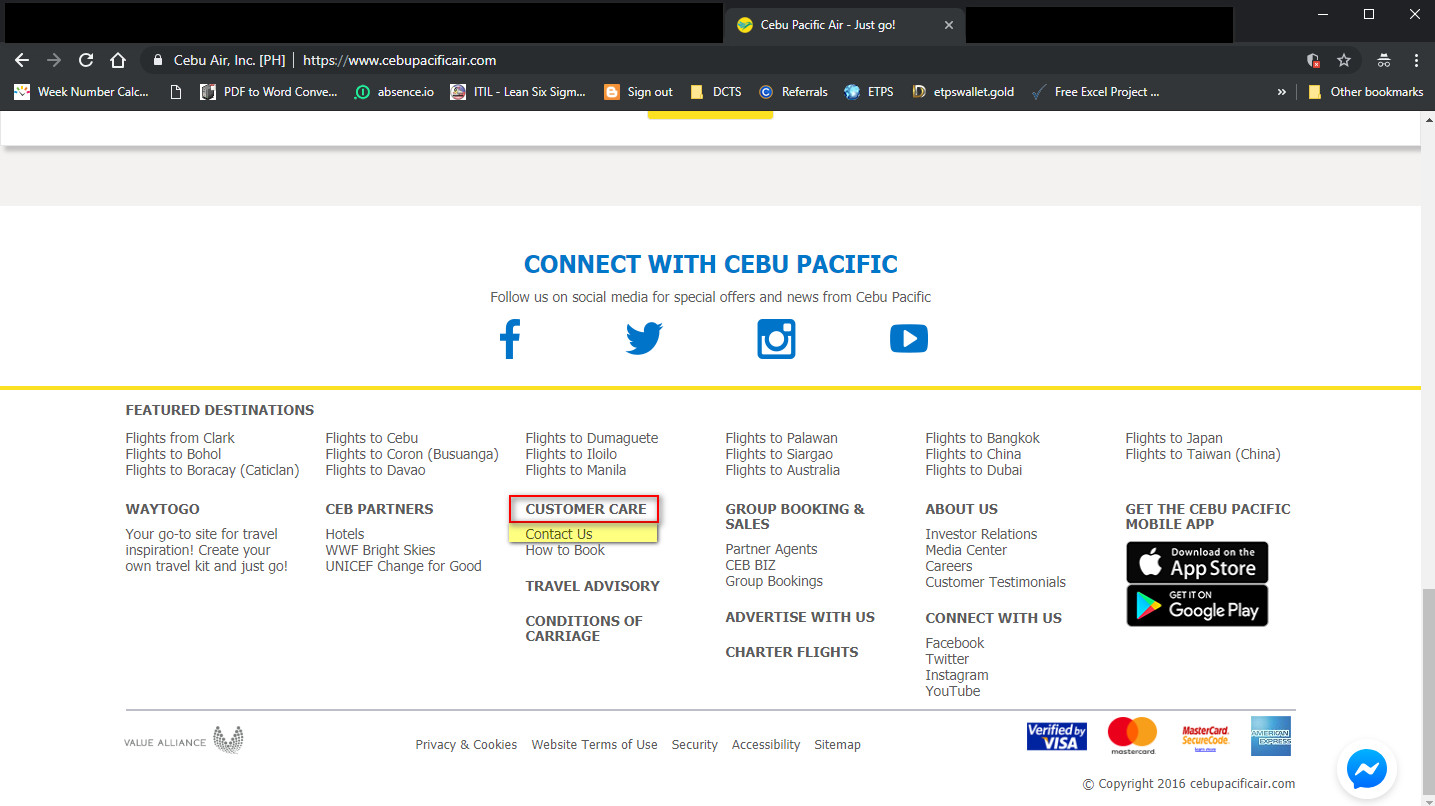The width and height of the screenshot is (1435, 806).
Task: Open the CEB BIZ link
Action: pos(750,565)
